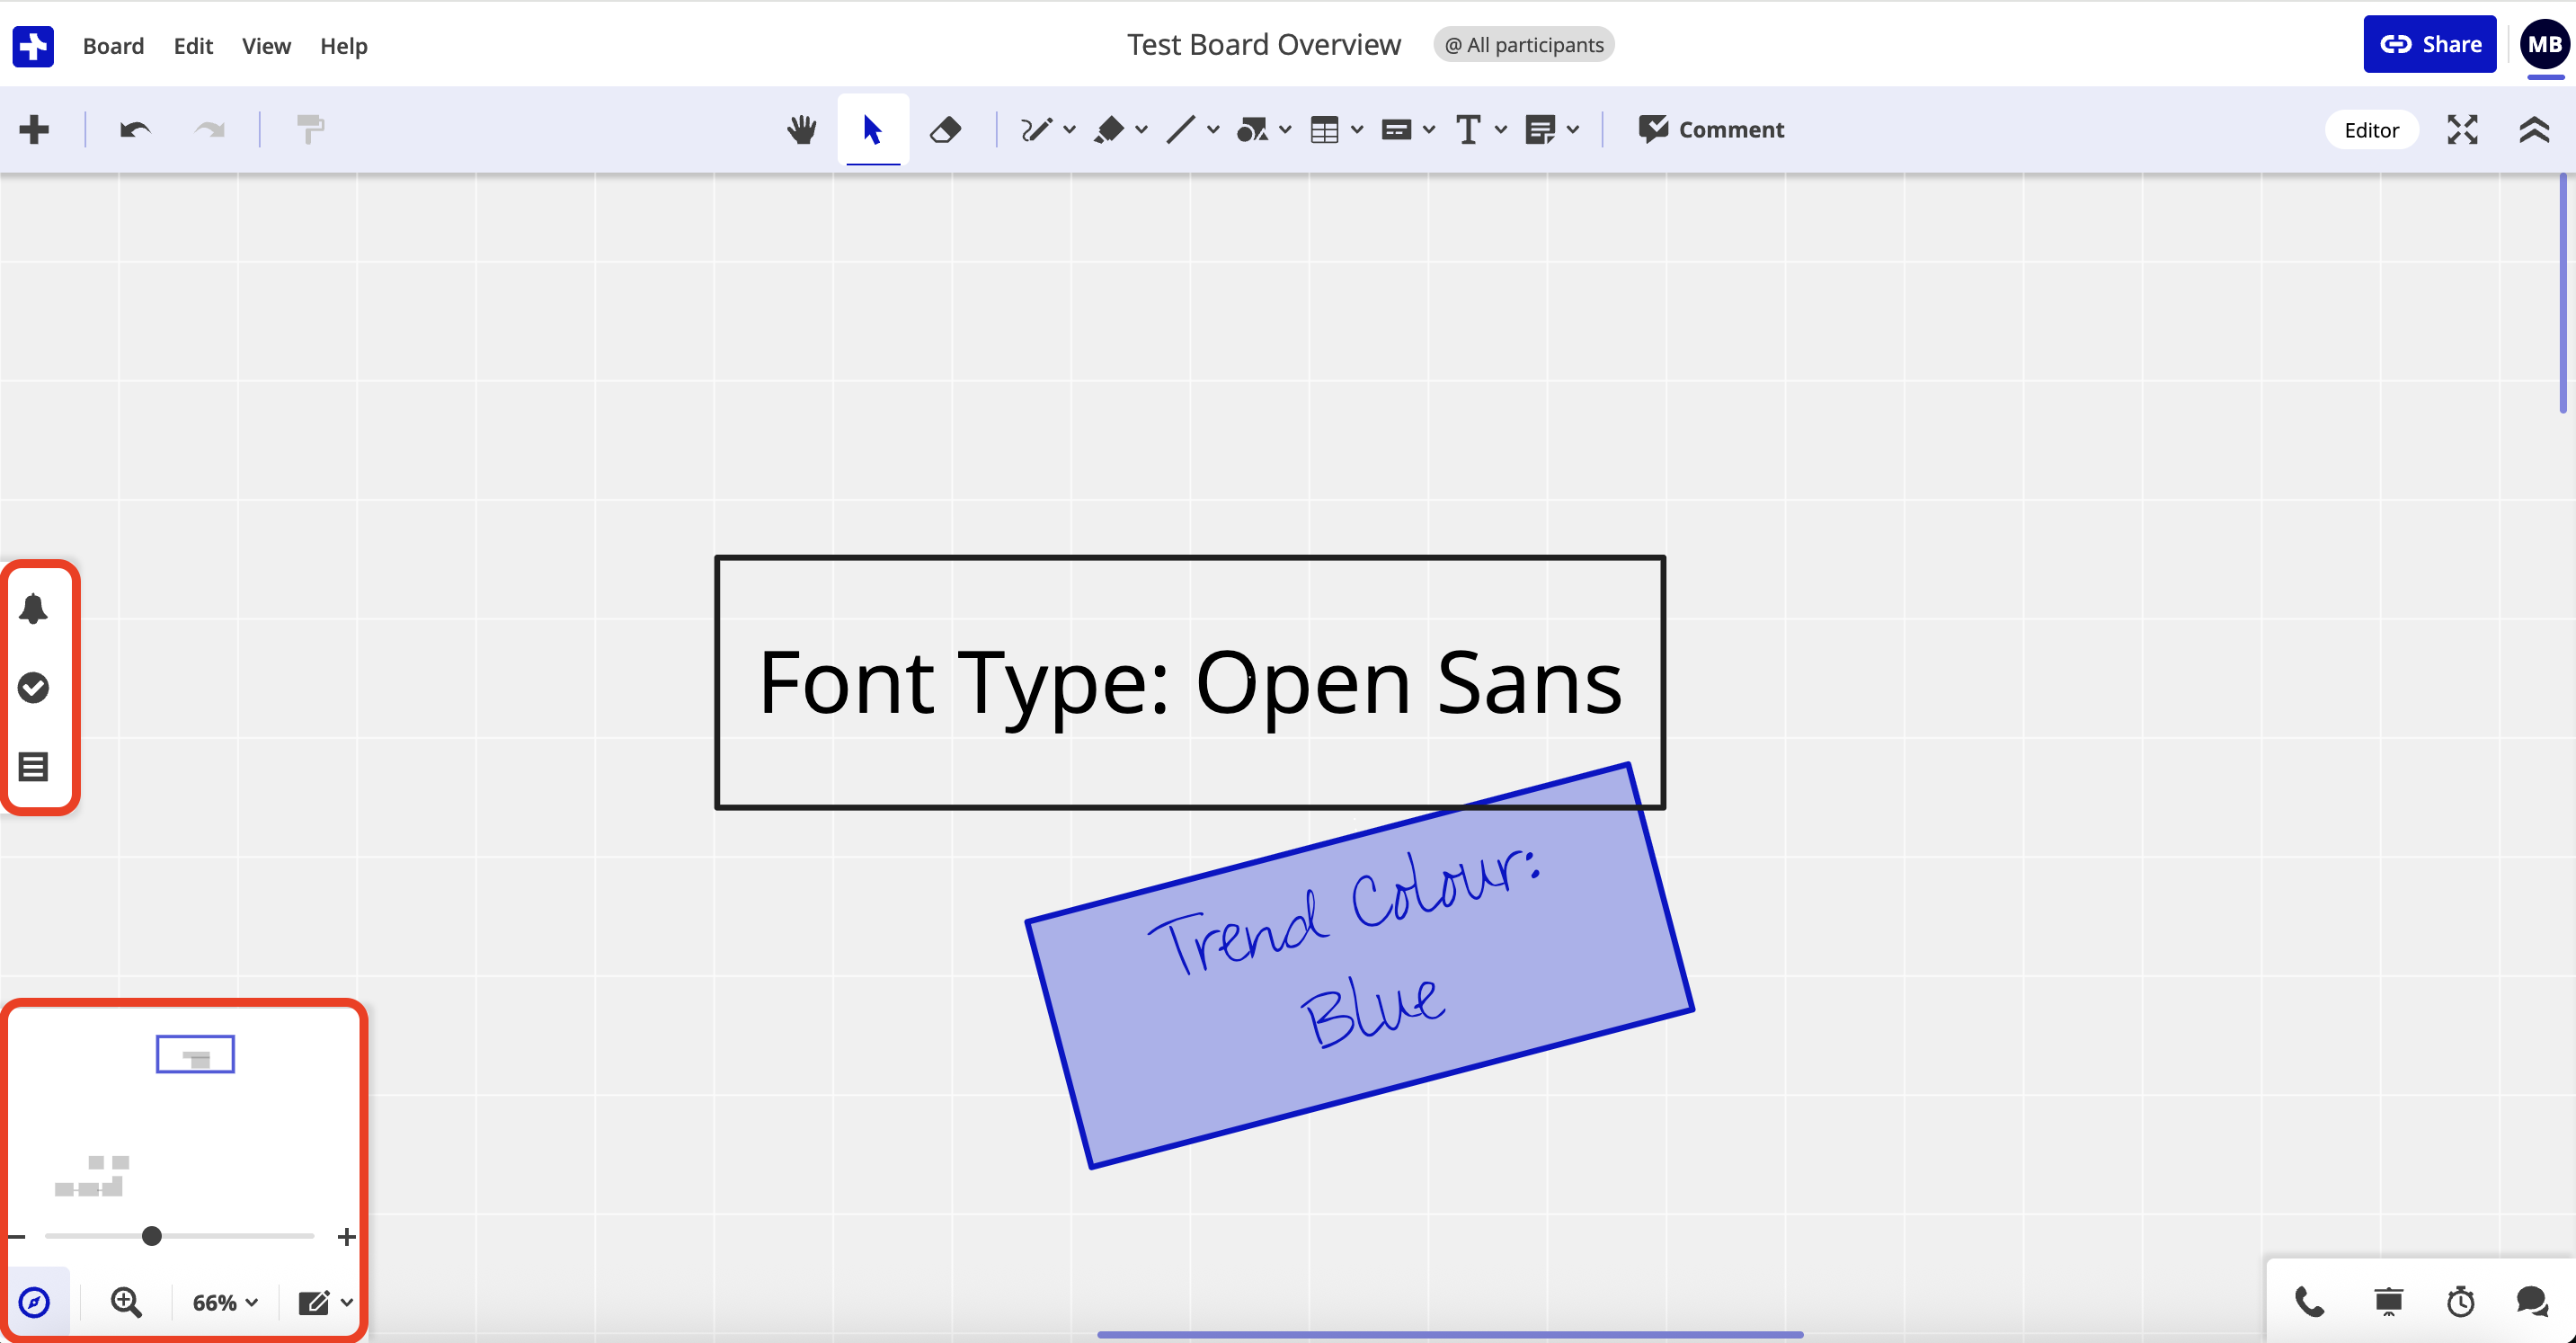
Task: Open the timer icon
Action: pos(2461,1301)
